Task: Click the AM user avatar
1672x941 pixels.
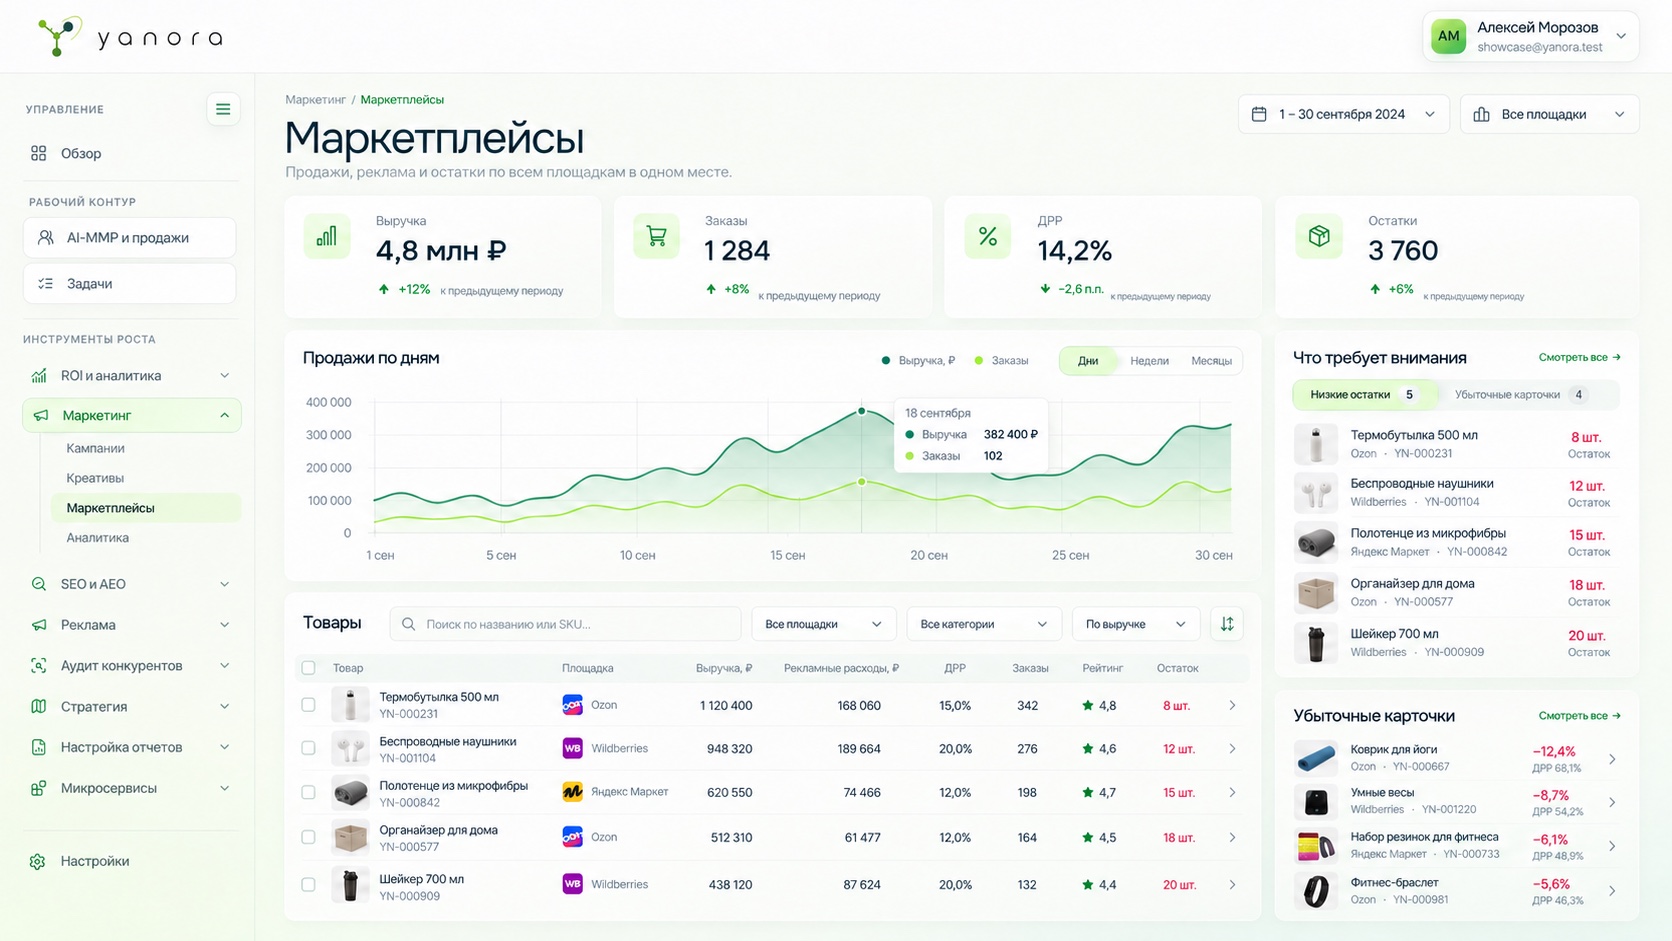Action: [1448, 37]
